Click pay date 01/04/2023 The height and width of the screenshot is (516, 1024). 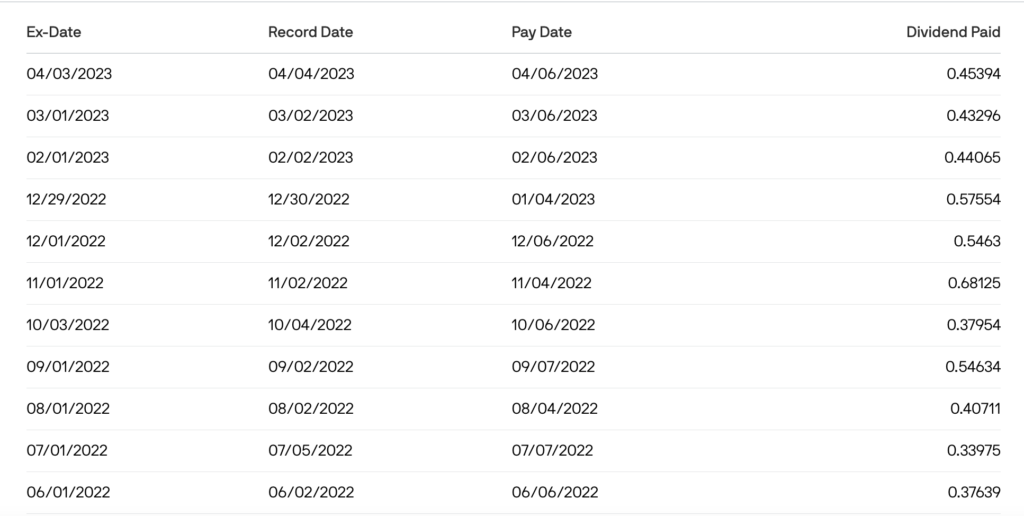[553, 200]
